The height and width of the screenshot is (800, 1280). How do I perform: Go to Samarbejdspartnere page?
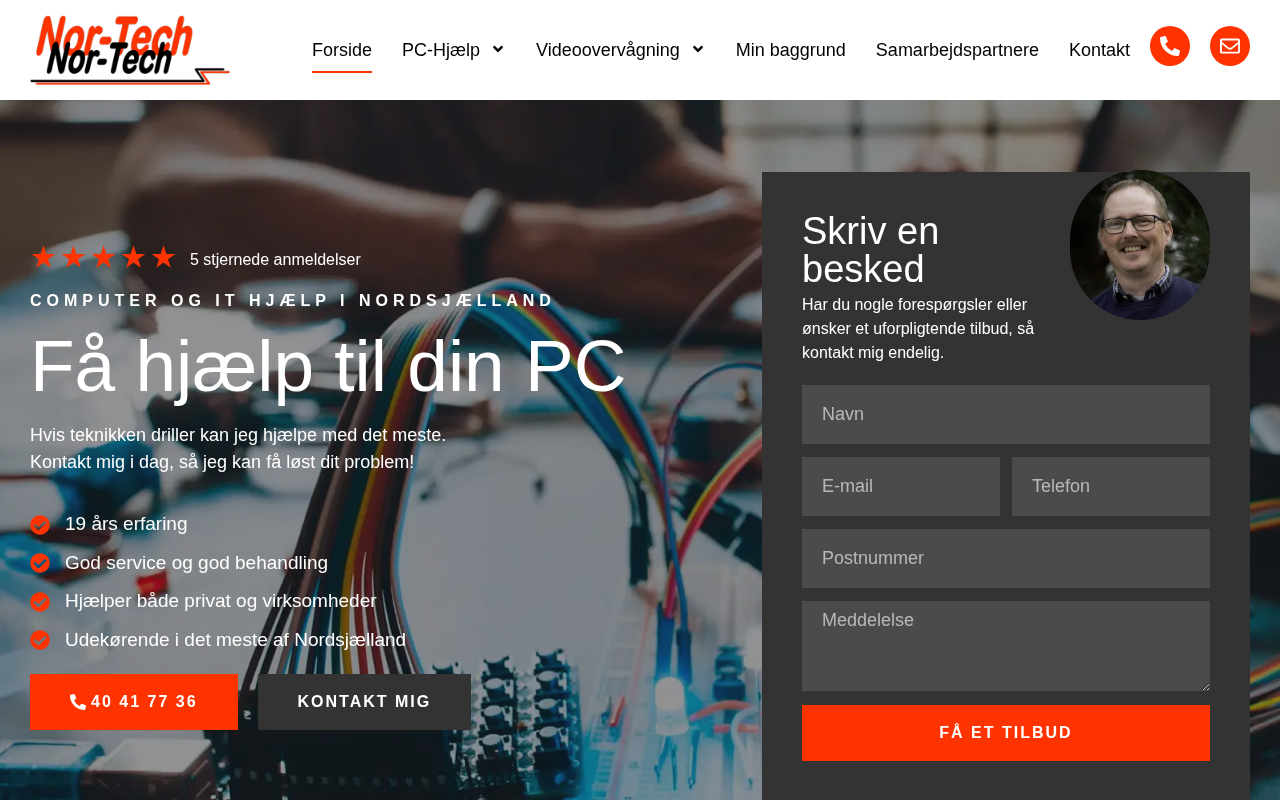(x=957, y=50)
